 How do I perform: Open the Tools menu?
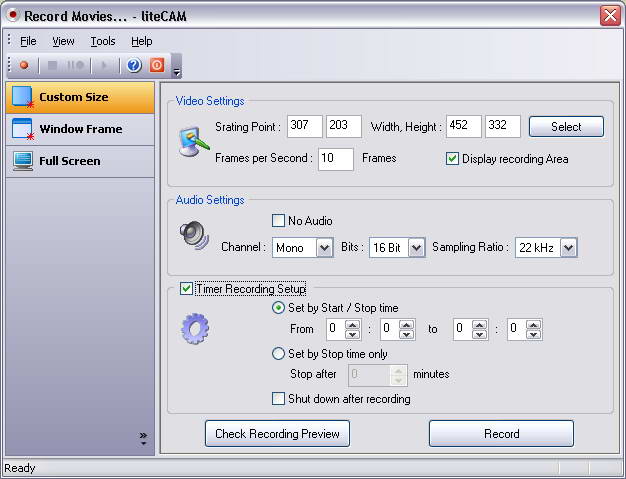tap(103, 41)
